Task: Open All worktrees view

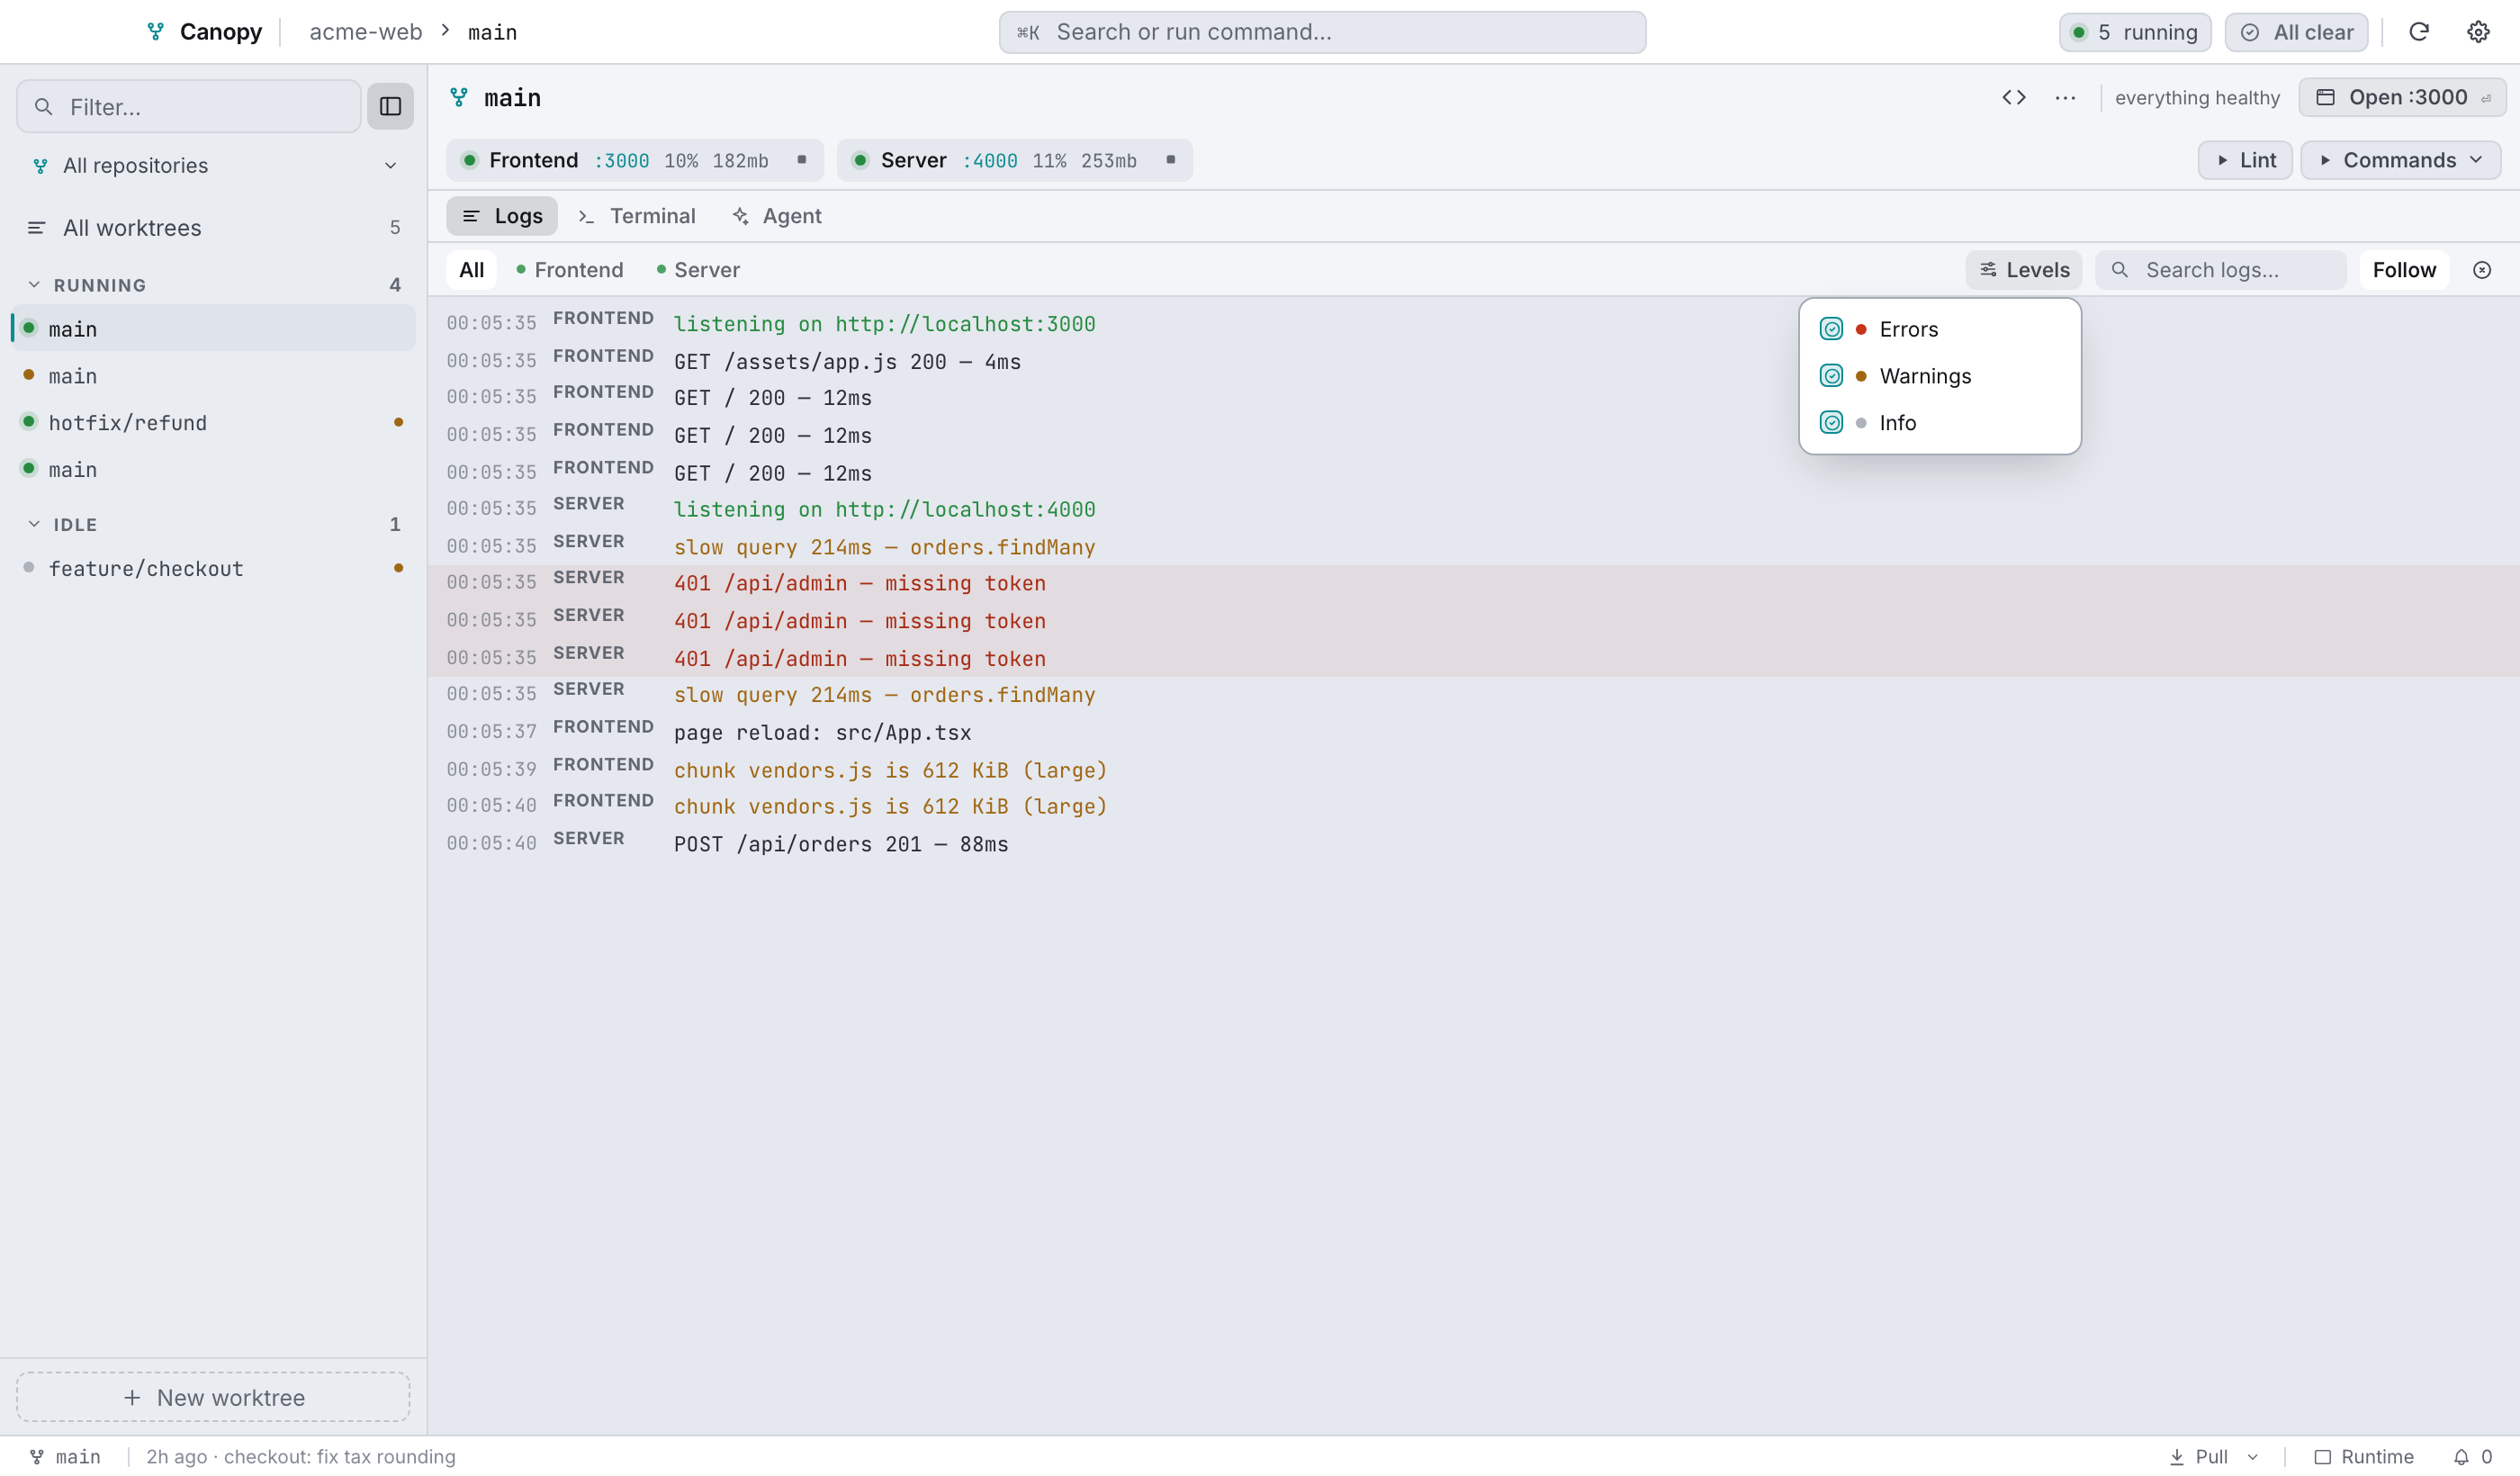Action: [x=214, y=228]
